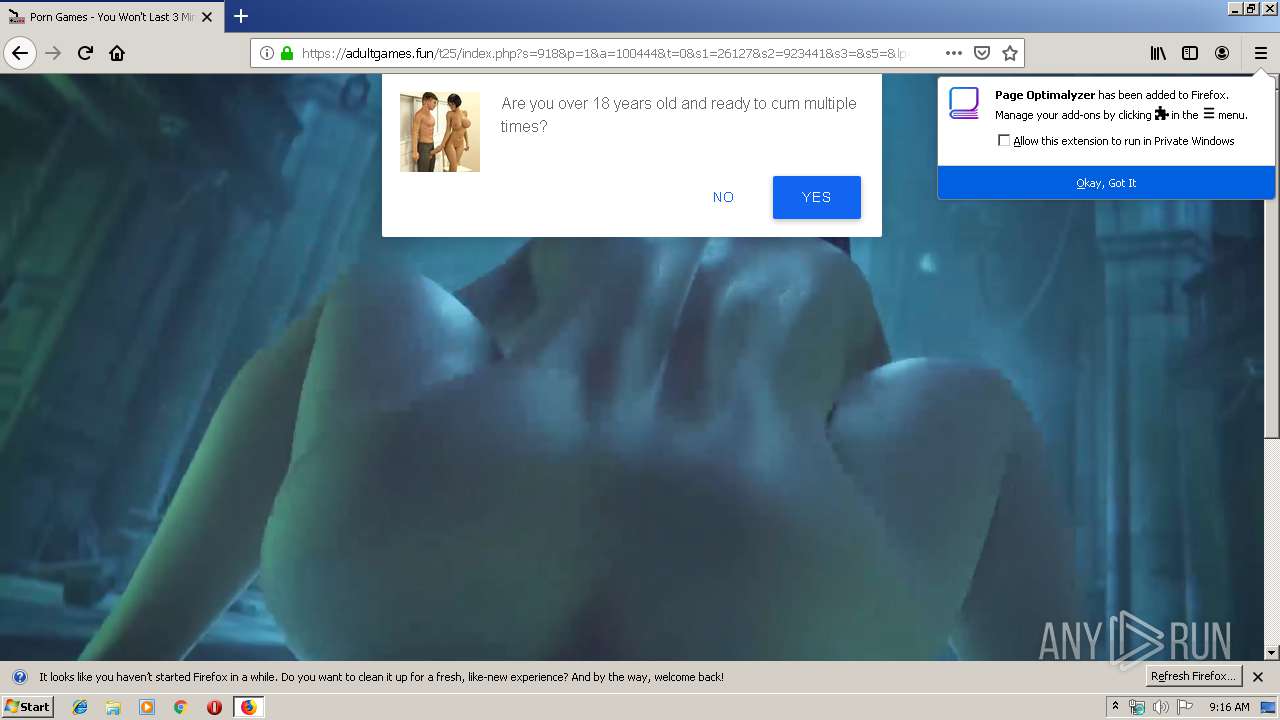This screenshot has height=720, width=1280.
Task: Dismiss add-on notice with Okay, Got It
Action: point(1106,183)
